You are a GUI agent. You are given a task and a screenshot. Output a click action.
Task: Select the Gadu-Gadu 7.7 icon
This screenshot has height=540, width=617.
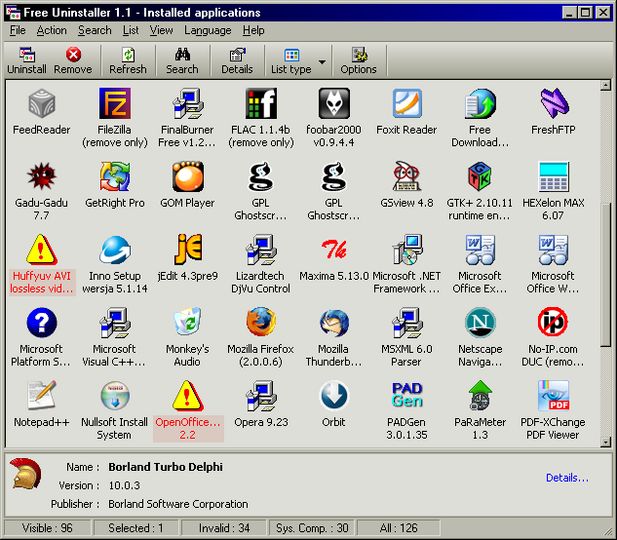click(x=42, y=176)
